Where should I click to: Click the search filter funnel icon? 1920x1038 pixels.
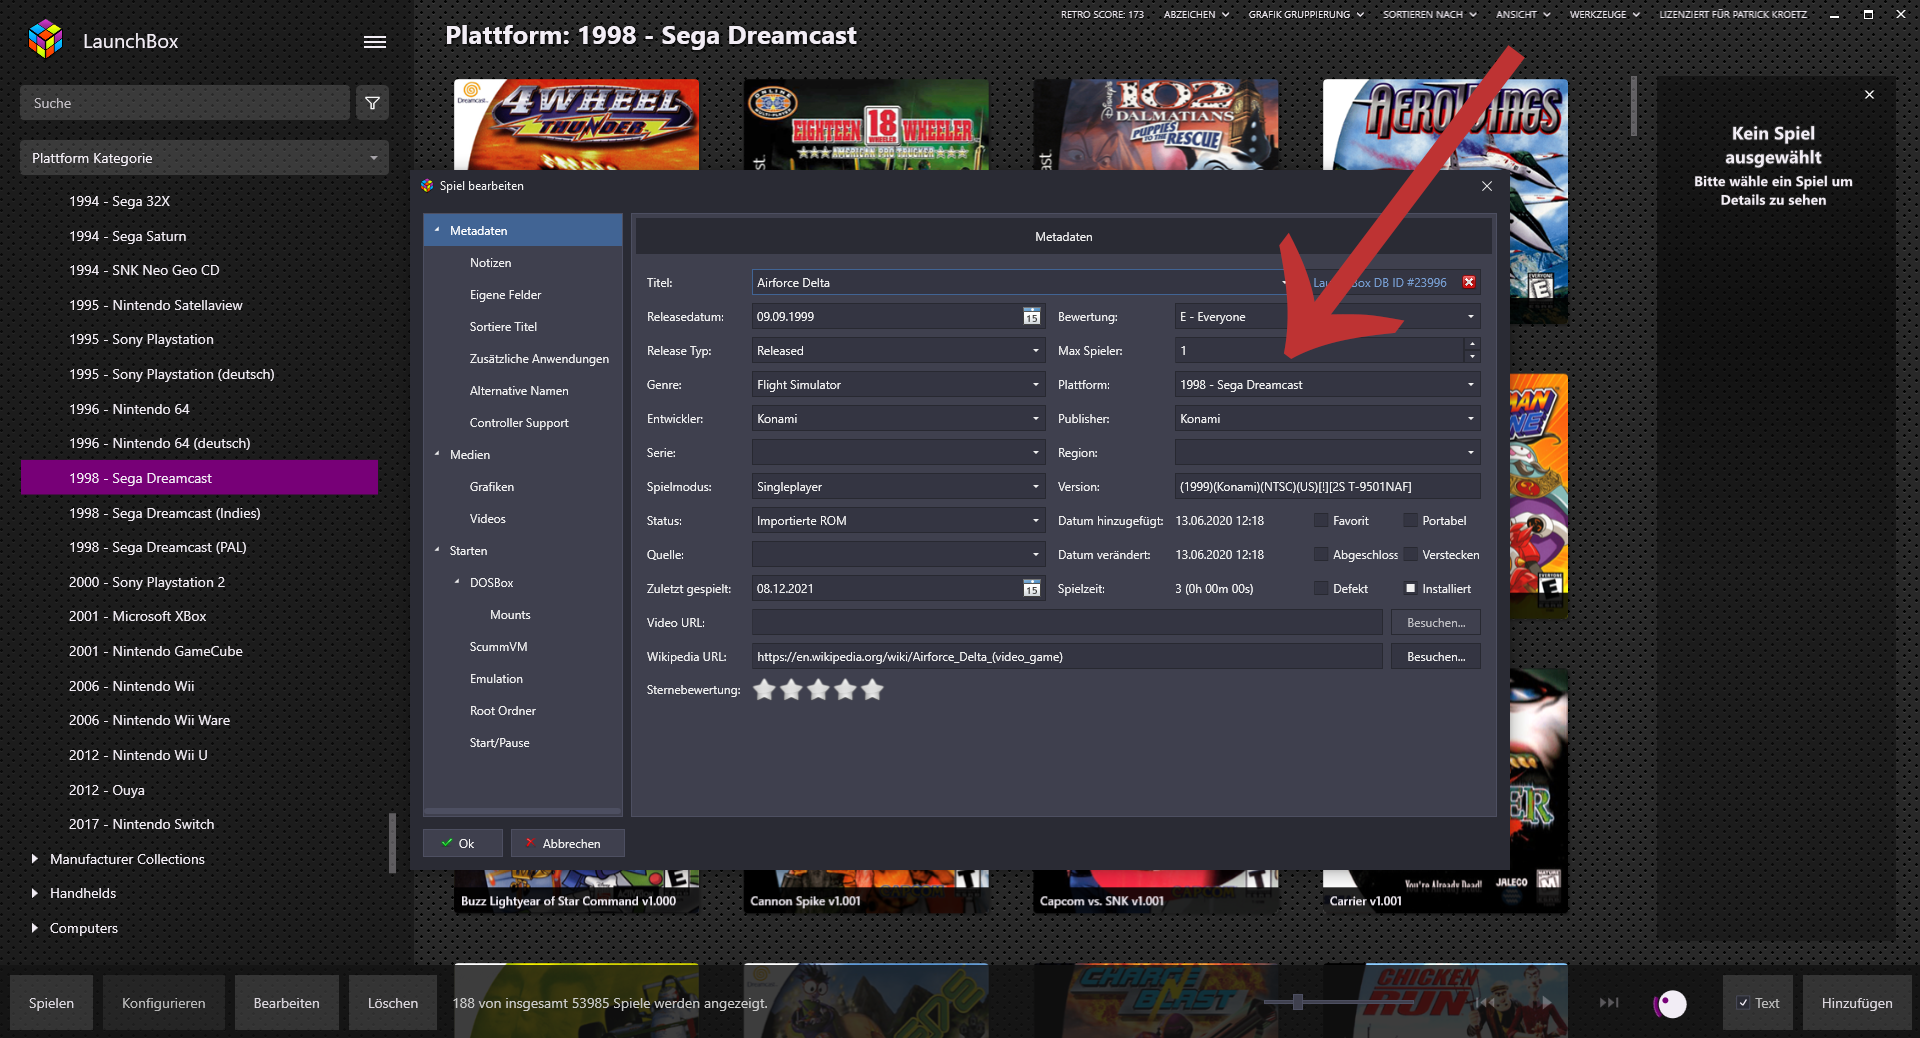372,103
